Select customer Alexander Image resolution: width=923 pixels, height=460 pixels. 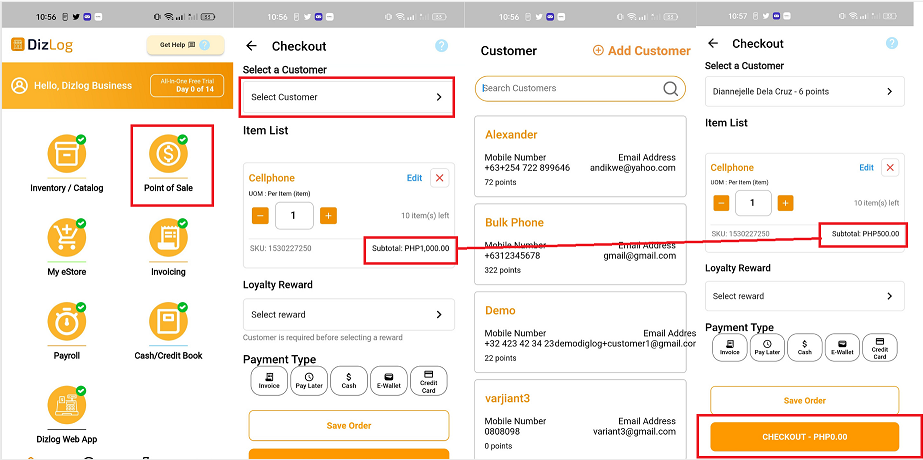point(580,156)
